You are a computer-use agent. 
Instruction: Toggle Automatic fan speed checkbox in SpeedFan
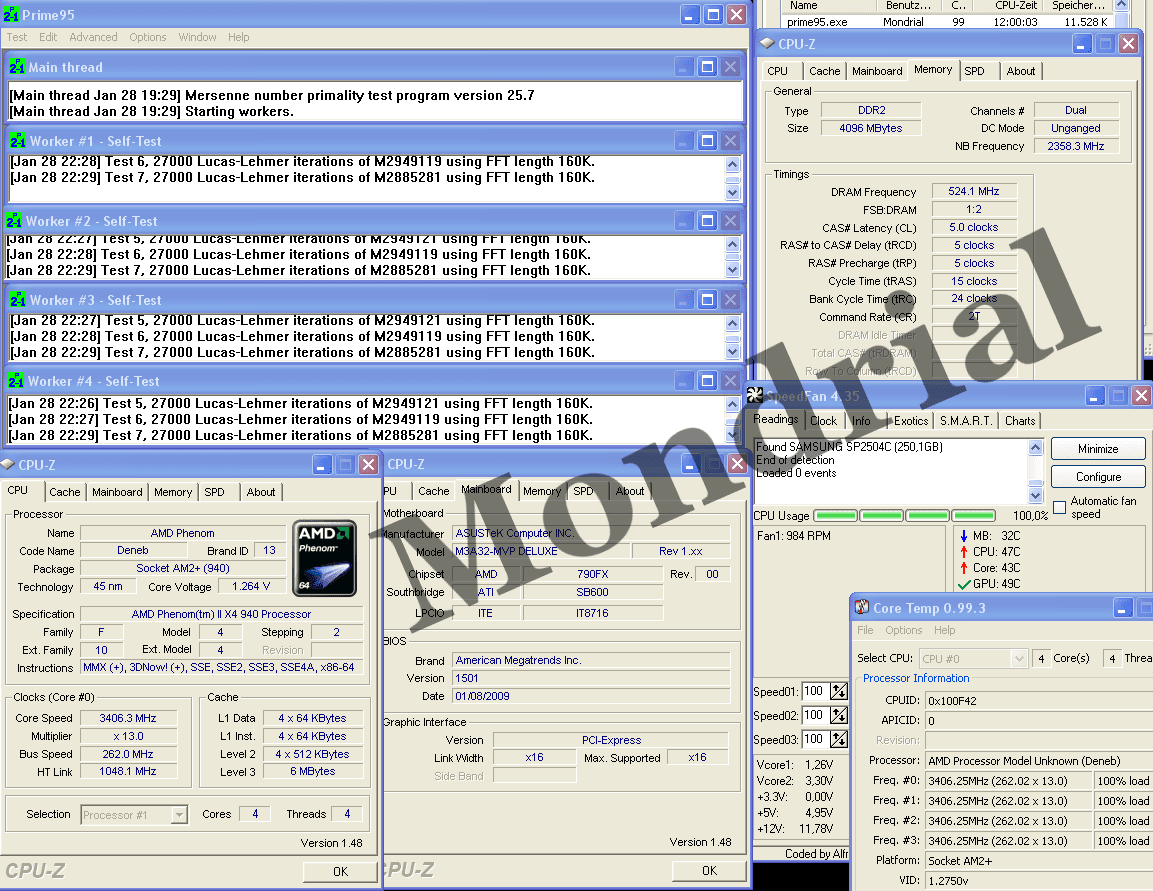pos(1060,507)
